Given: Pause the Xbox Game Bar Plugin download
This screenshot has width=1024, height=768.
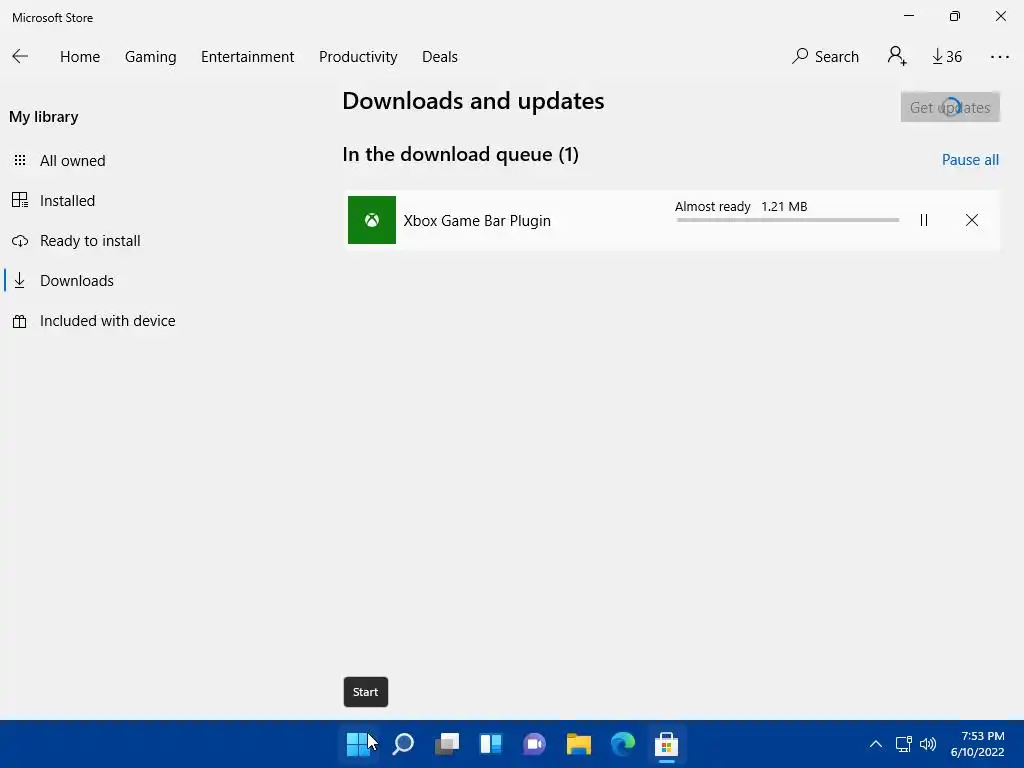Looking at the screenshot, I should (x=923, y=220).
